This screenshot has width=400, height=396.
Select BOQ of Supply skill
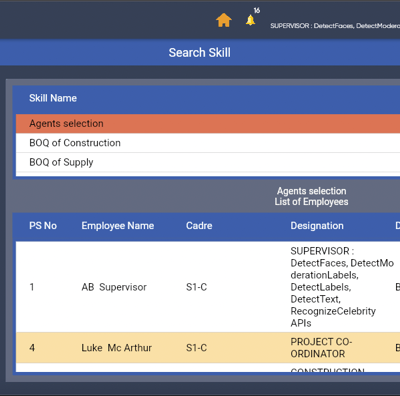(208, 162)
